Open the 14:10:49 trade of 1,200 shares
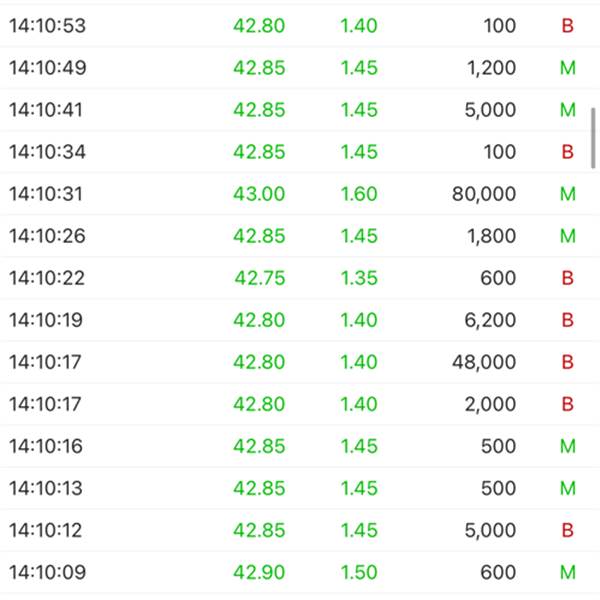The image size is (600, 600). (x=300, y=68)
